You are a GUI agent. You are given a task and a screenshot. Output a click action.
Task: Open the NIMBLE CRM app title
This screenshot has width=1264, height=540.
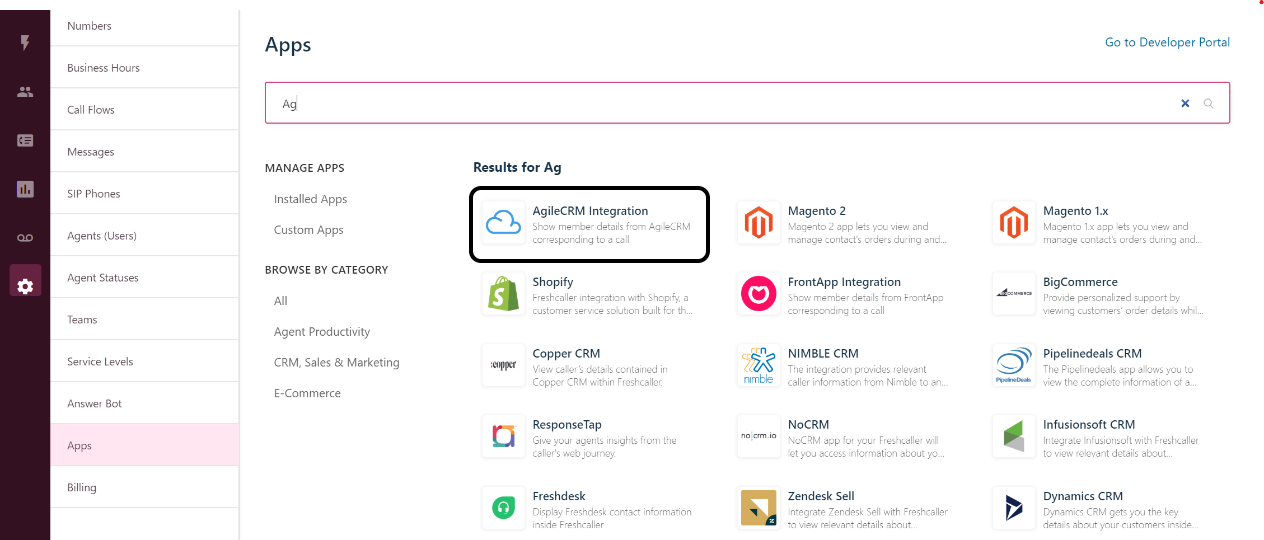pyautogui.click(x=823, y=353)
